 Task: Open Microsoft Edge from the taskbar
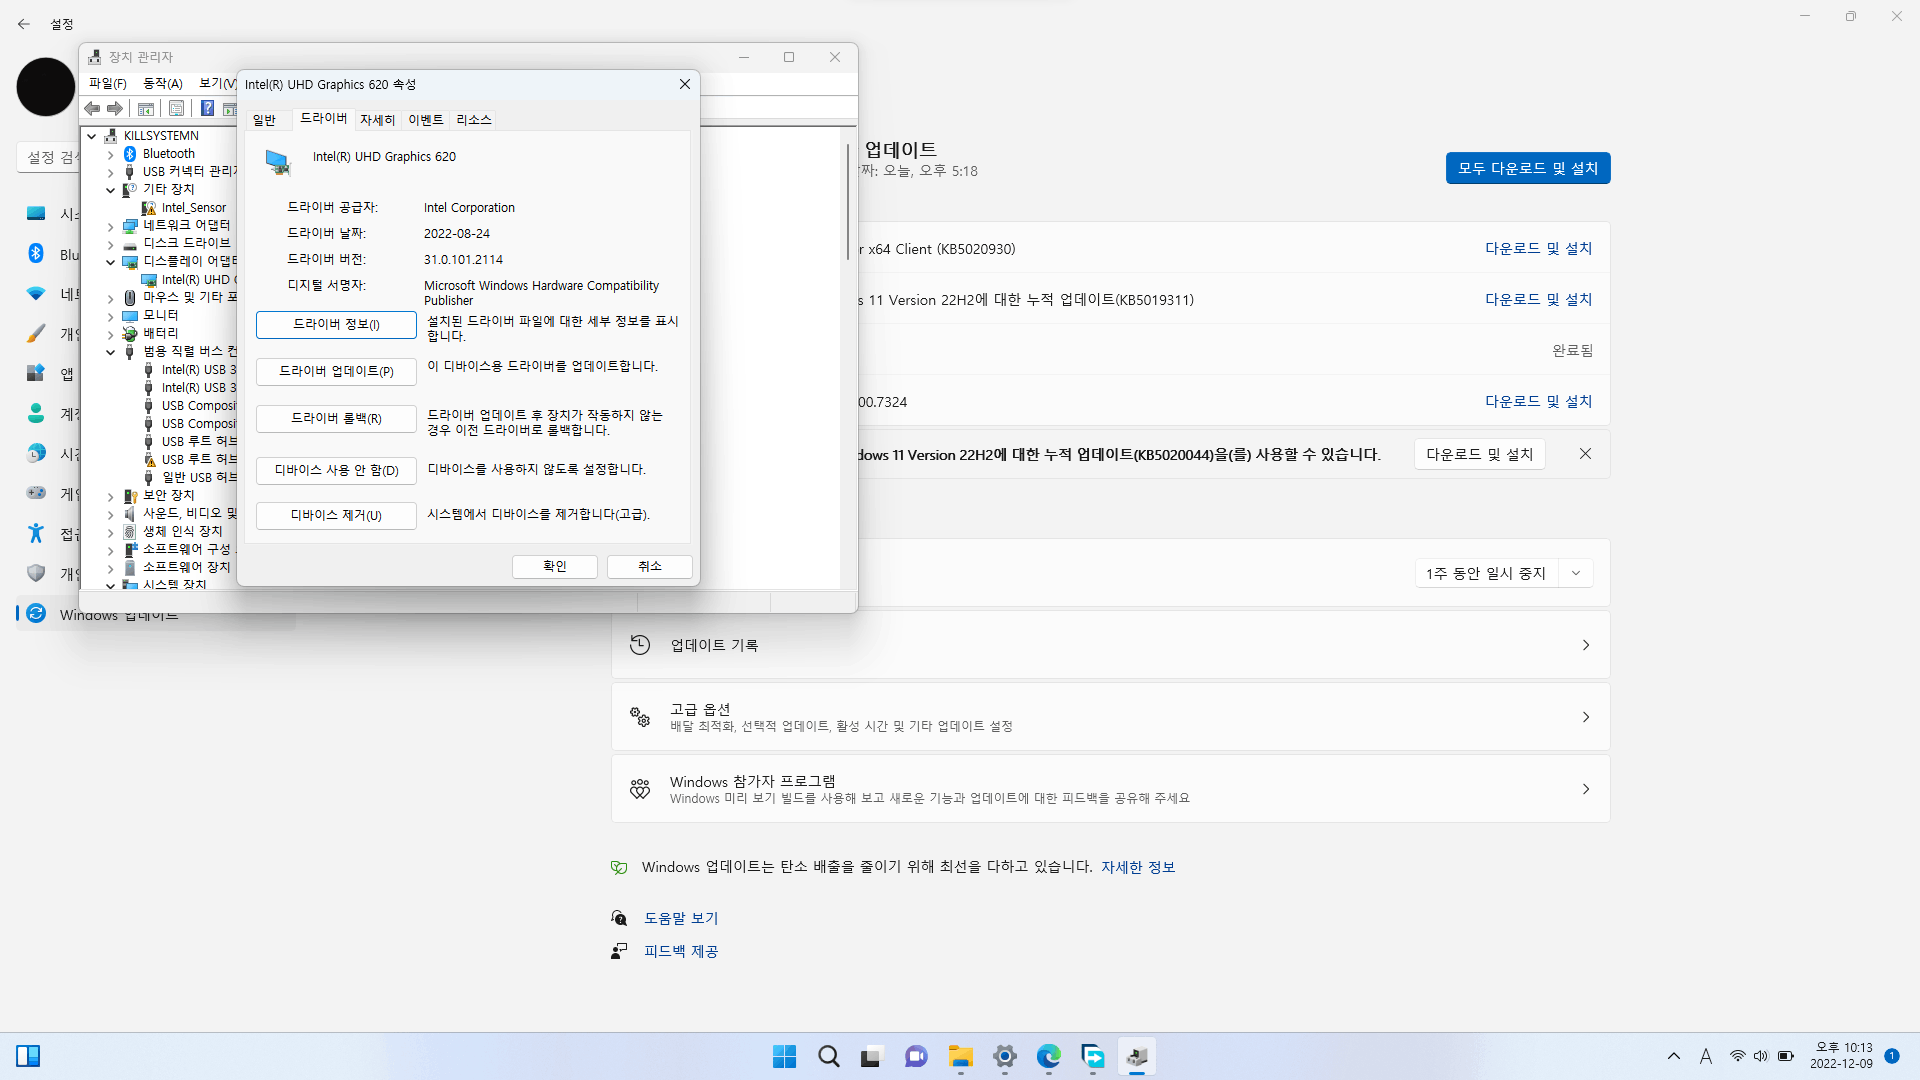[x=1048, y=1057]
